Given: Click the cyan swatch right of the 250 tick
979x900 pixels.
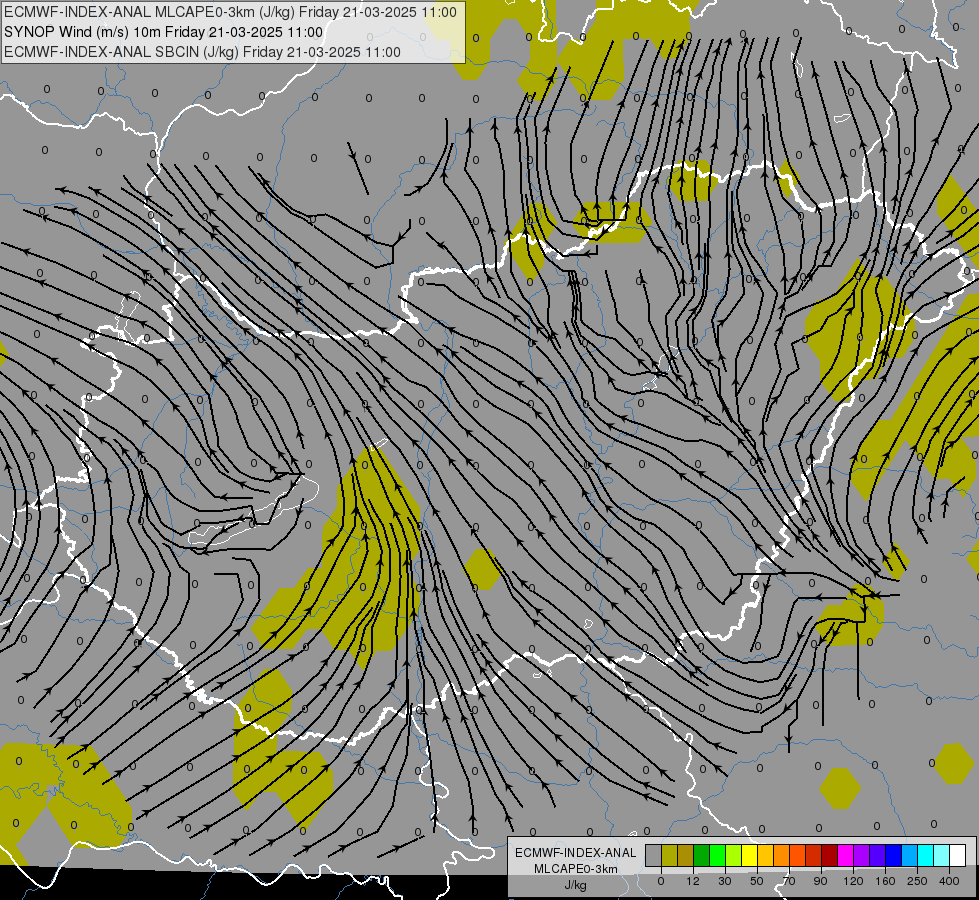Looking at the screenshot, I should tap(925, 855).
